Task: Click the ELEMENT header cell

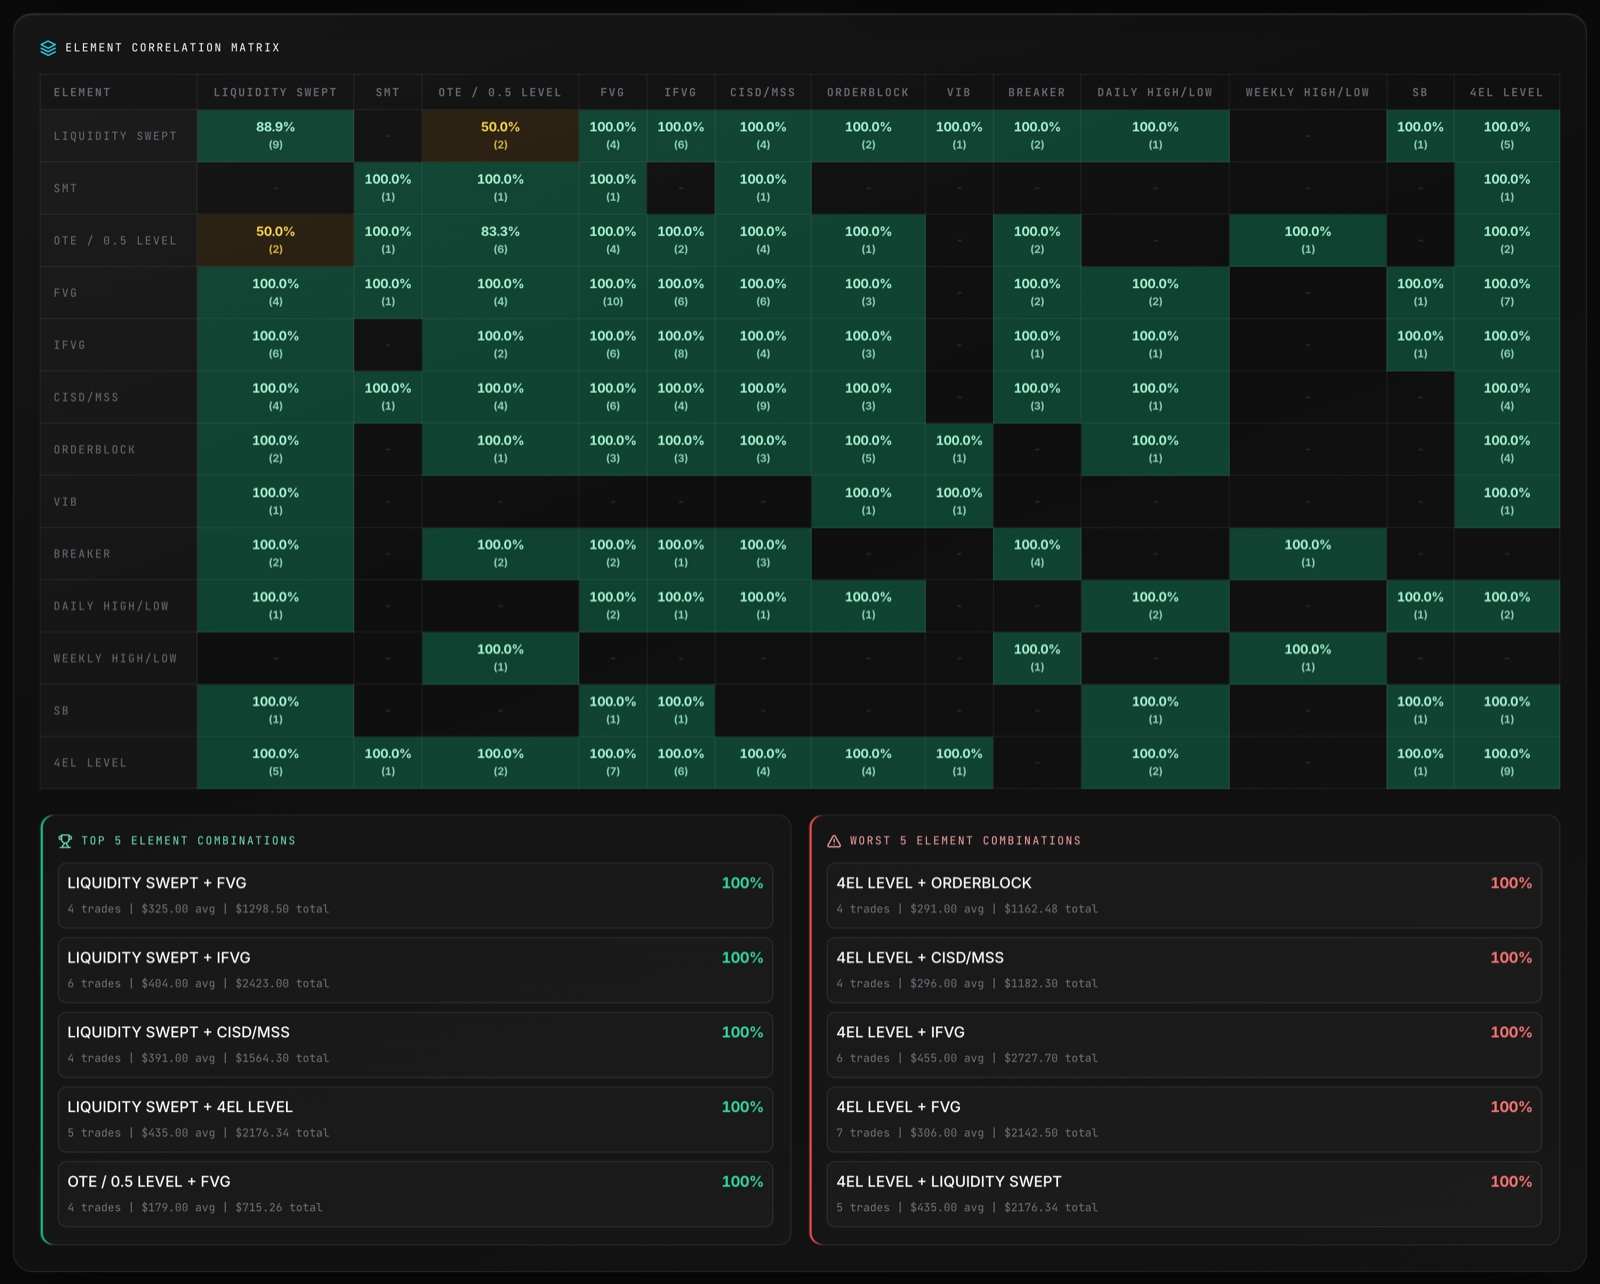Action: (x=118, y=92)
